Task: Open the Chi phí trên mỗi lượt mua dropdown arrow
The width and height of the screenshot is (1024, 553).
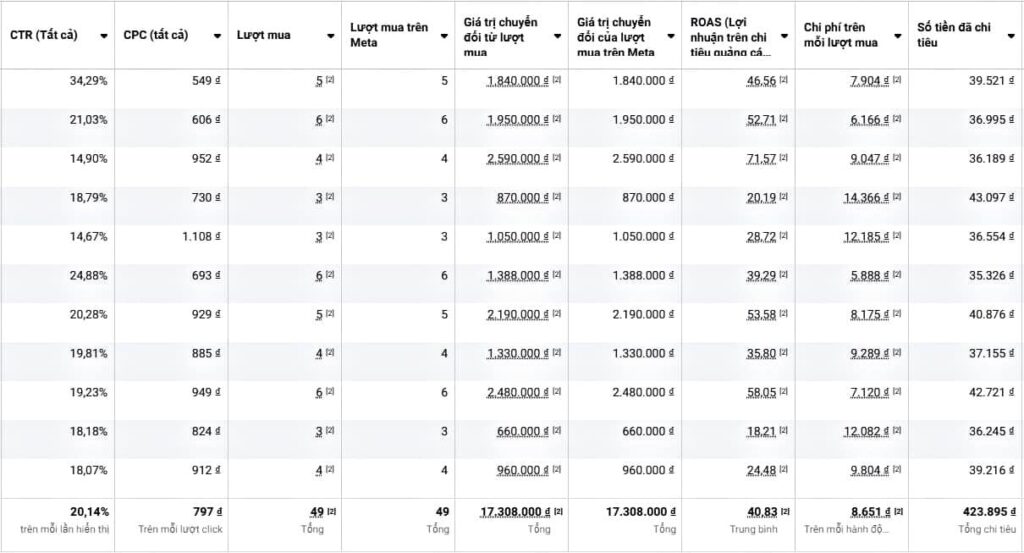Action: tap(897, 36)
